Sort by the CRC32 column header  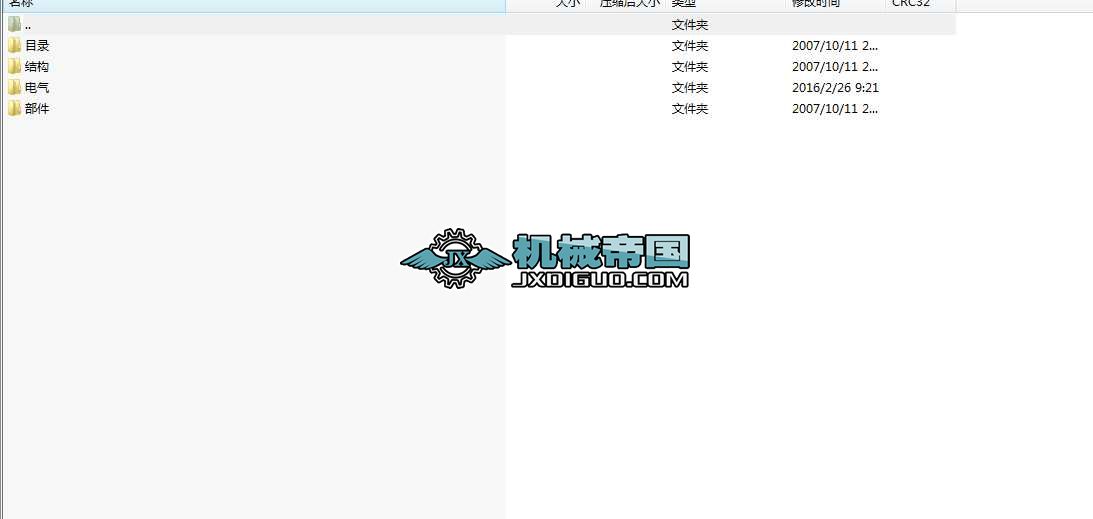coord(920,4)
